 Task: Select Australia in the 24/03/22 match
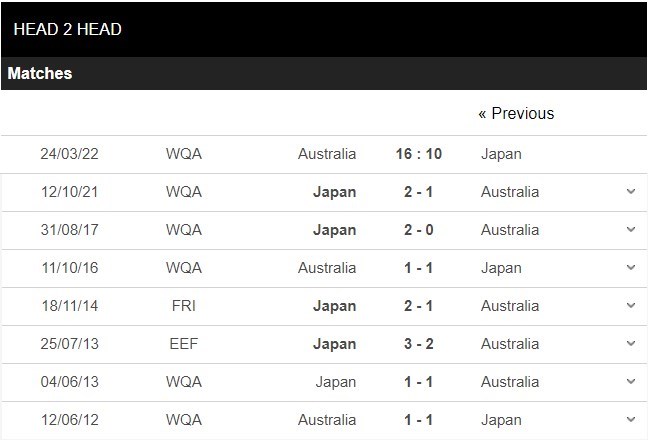(x=327, y=154)
